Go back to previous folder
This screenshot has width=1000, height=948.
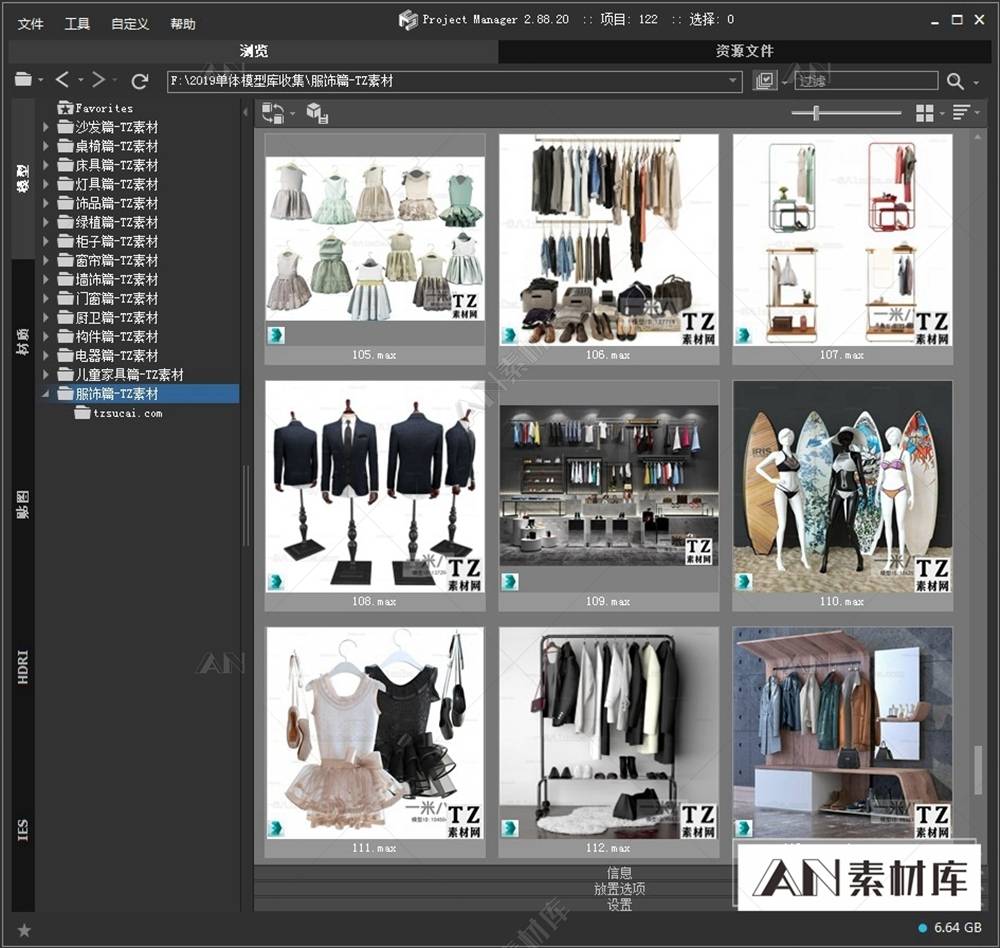tap(62, 81)
